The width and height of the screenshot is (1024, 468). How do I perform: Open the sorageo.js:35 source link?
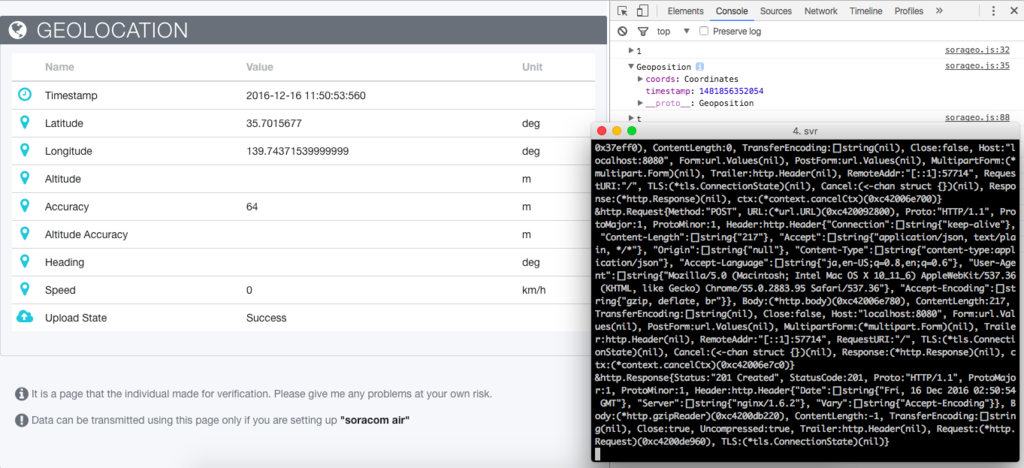point(978,65)
